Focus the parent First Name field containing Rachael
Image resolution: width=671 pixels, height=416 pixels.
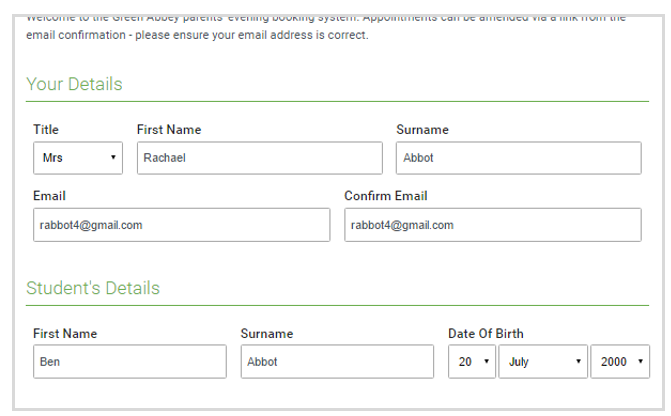[260, 158]
